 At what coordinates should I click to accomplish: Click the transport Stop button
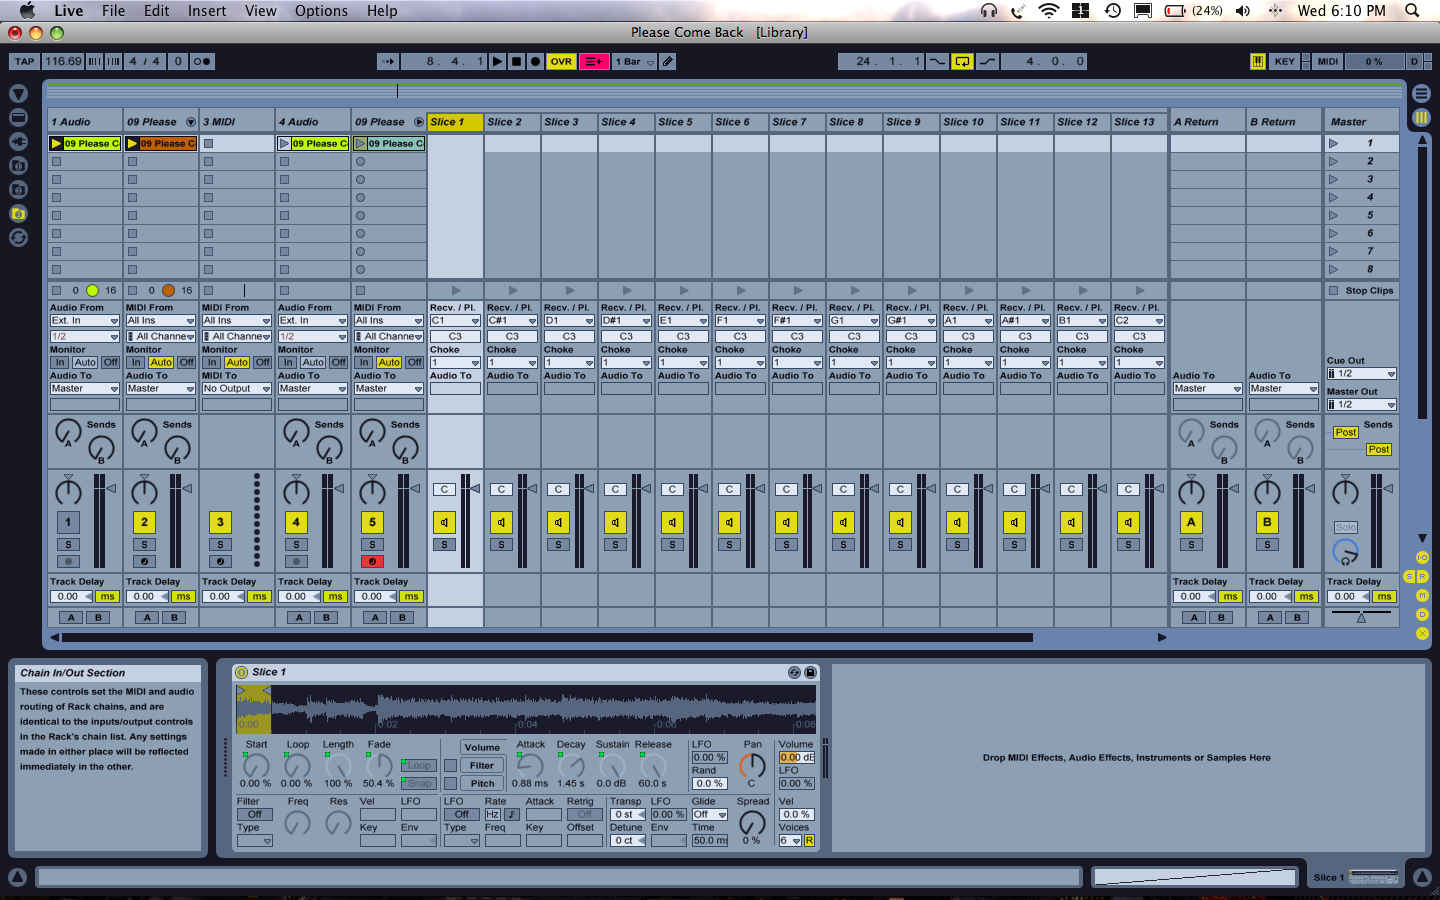click(516, 61)
